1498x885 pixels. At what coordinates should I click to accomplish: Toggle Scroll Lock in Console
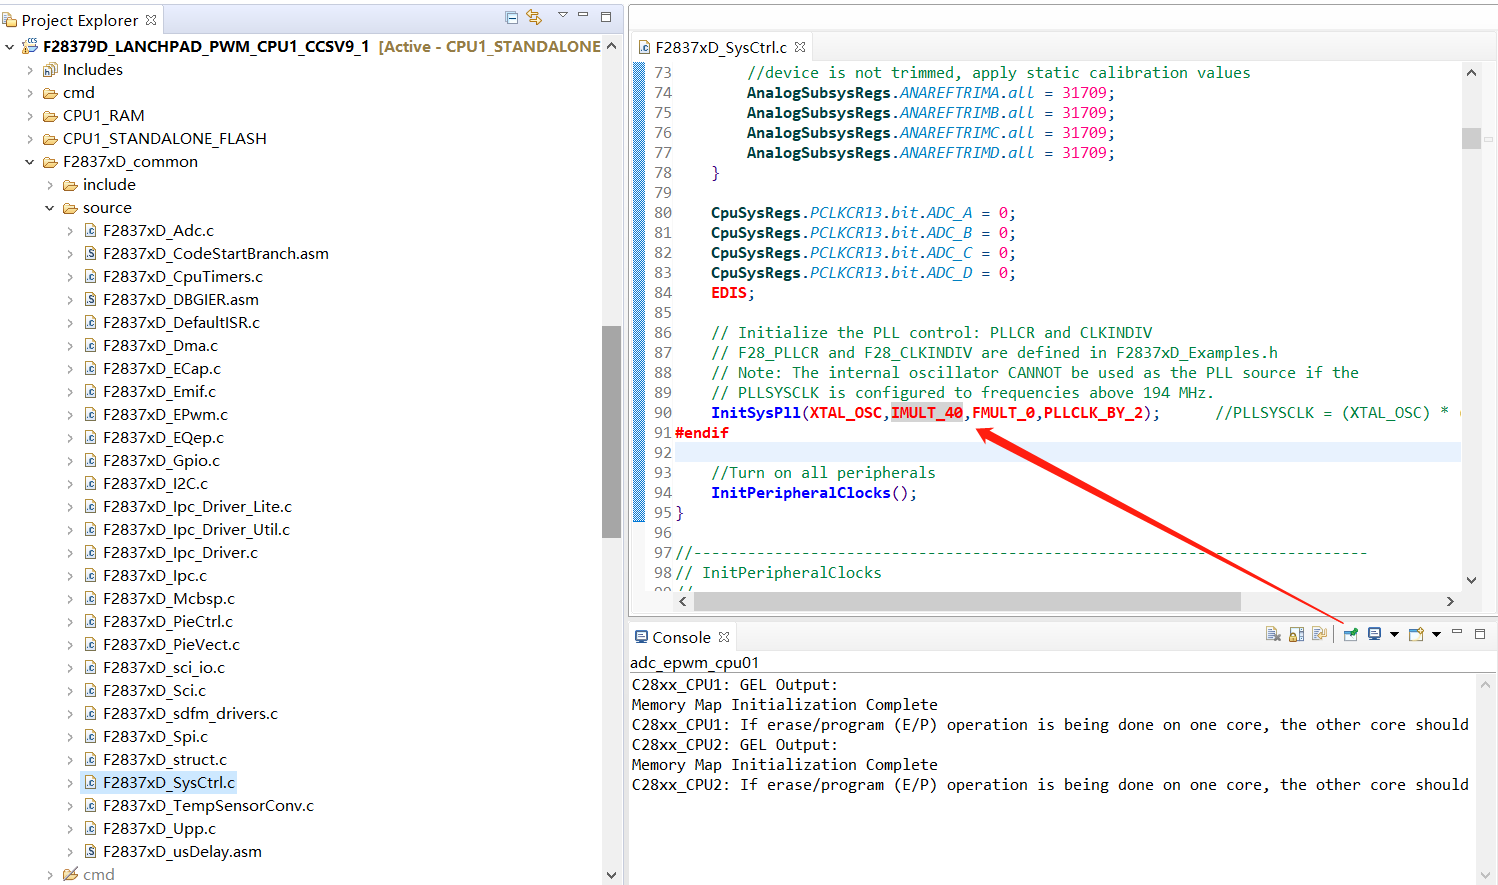pos(1296,634)
